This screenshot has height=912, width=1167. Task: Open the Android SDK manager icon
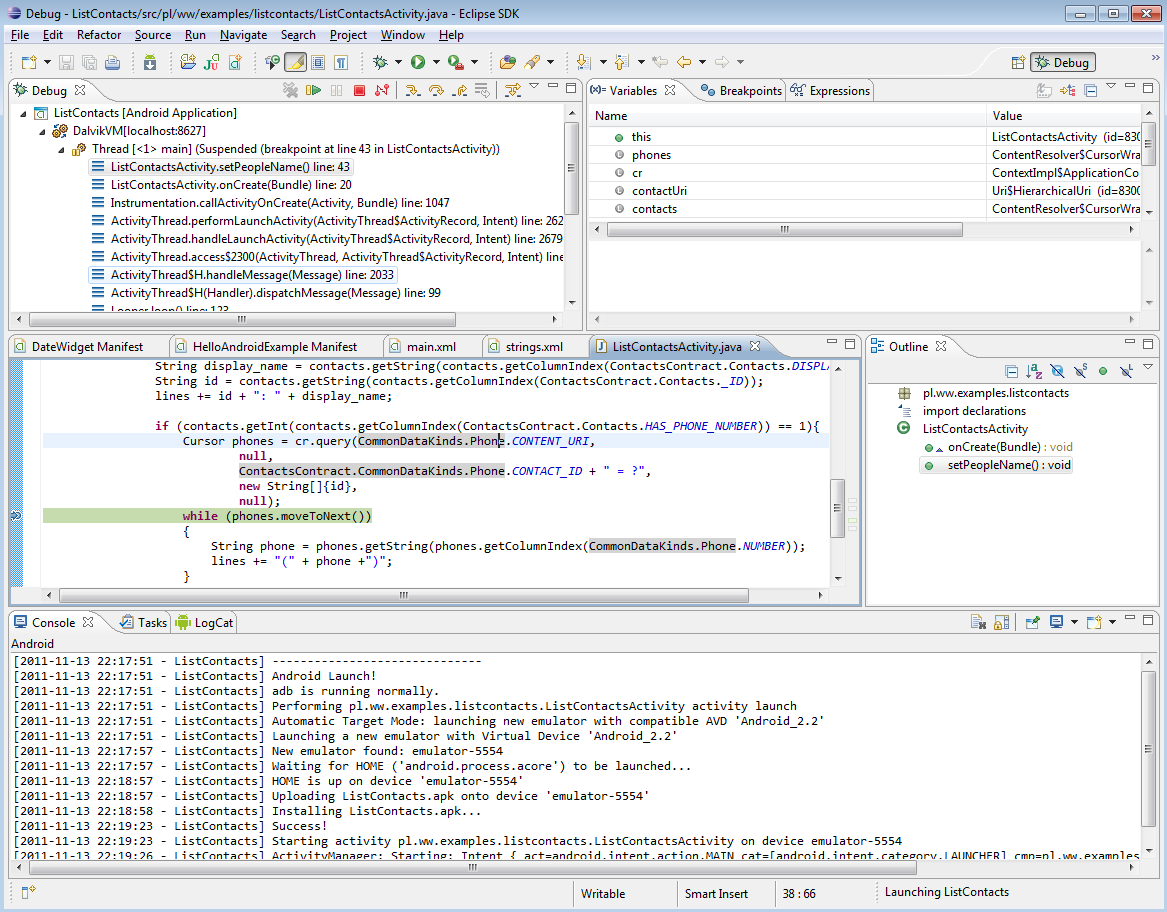tap(150, 63)
